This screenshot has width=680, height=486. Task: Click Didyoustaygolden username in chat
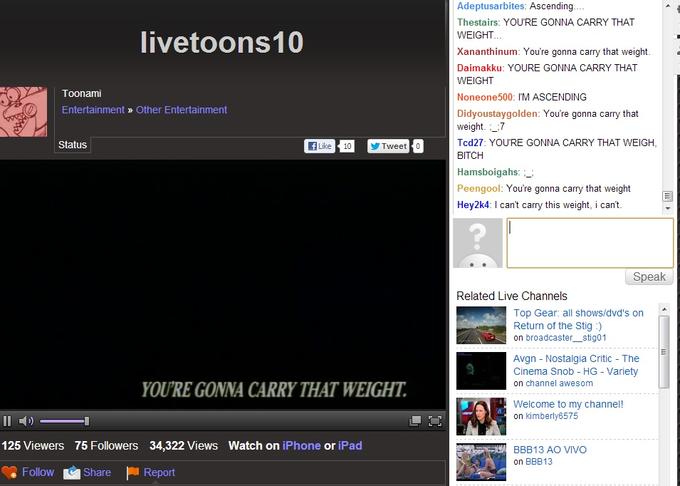point(498,114)
